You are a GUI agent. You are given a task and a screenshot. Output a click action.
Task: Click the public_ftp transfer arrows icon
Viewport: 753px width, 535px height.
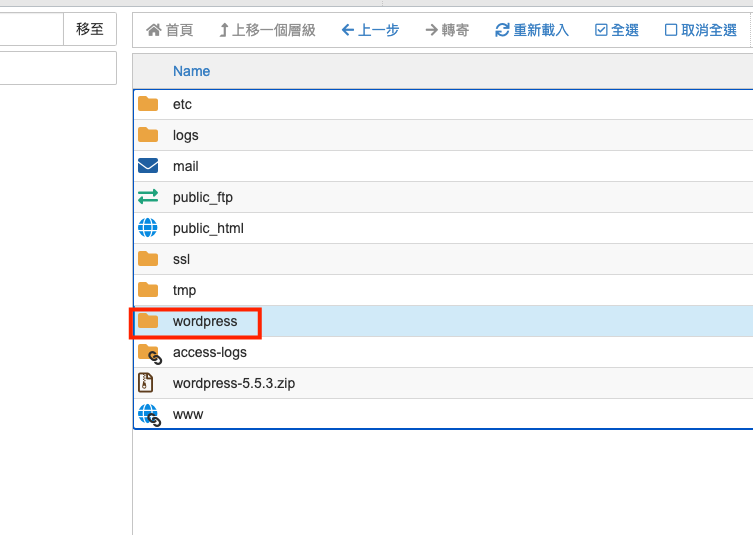click(148, 196)
